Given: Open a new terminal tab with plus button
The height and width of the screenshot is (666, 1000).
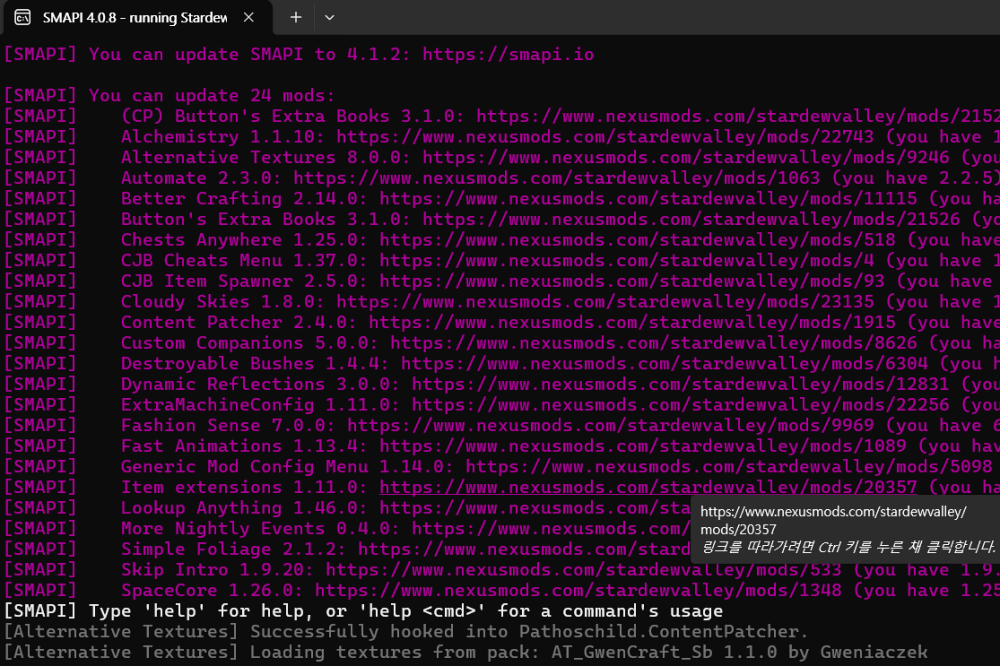Looking at the screenshot, I should (296, 17).
